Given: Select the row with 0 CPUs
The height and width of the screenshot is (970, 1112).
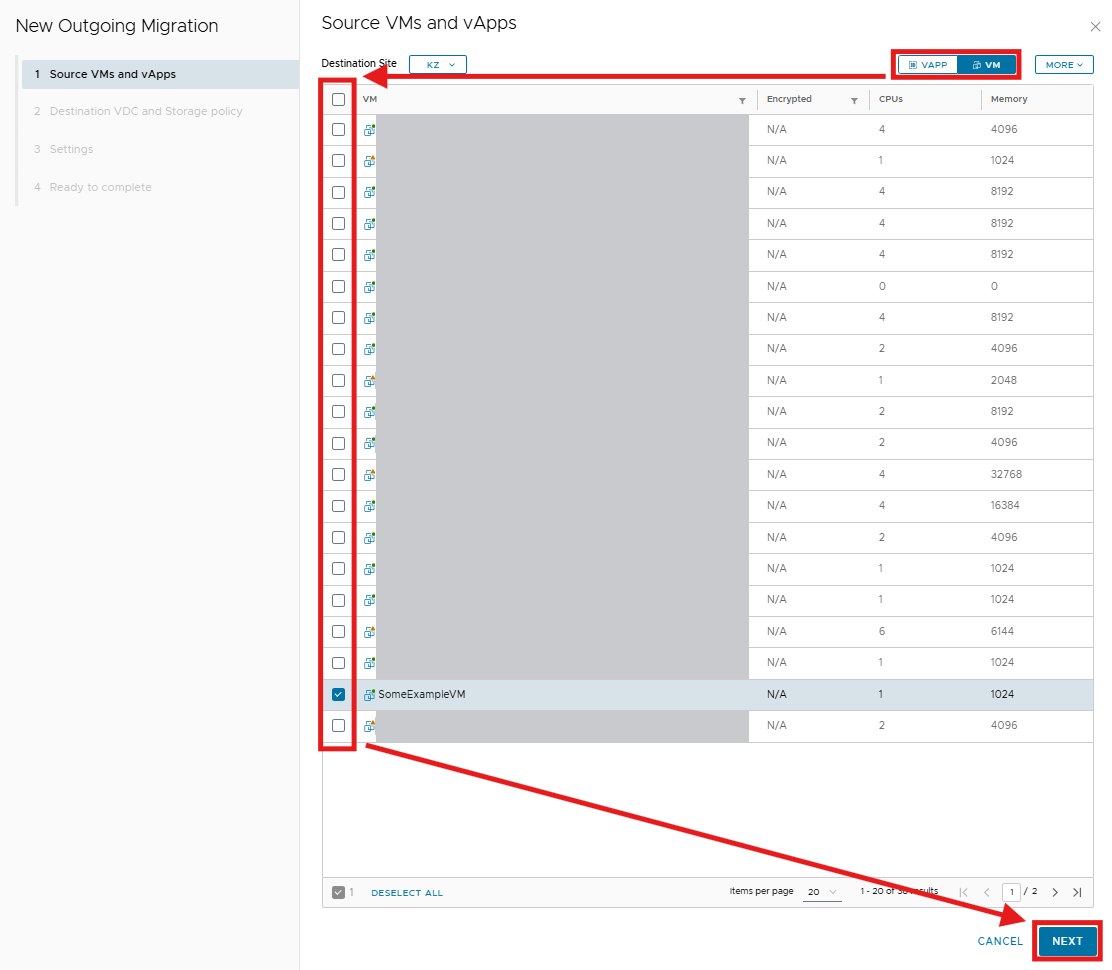Looking at the screenshot, I should [338, 286].
